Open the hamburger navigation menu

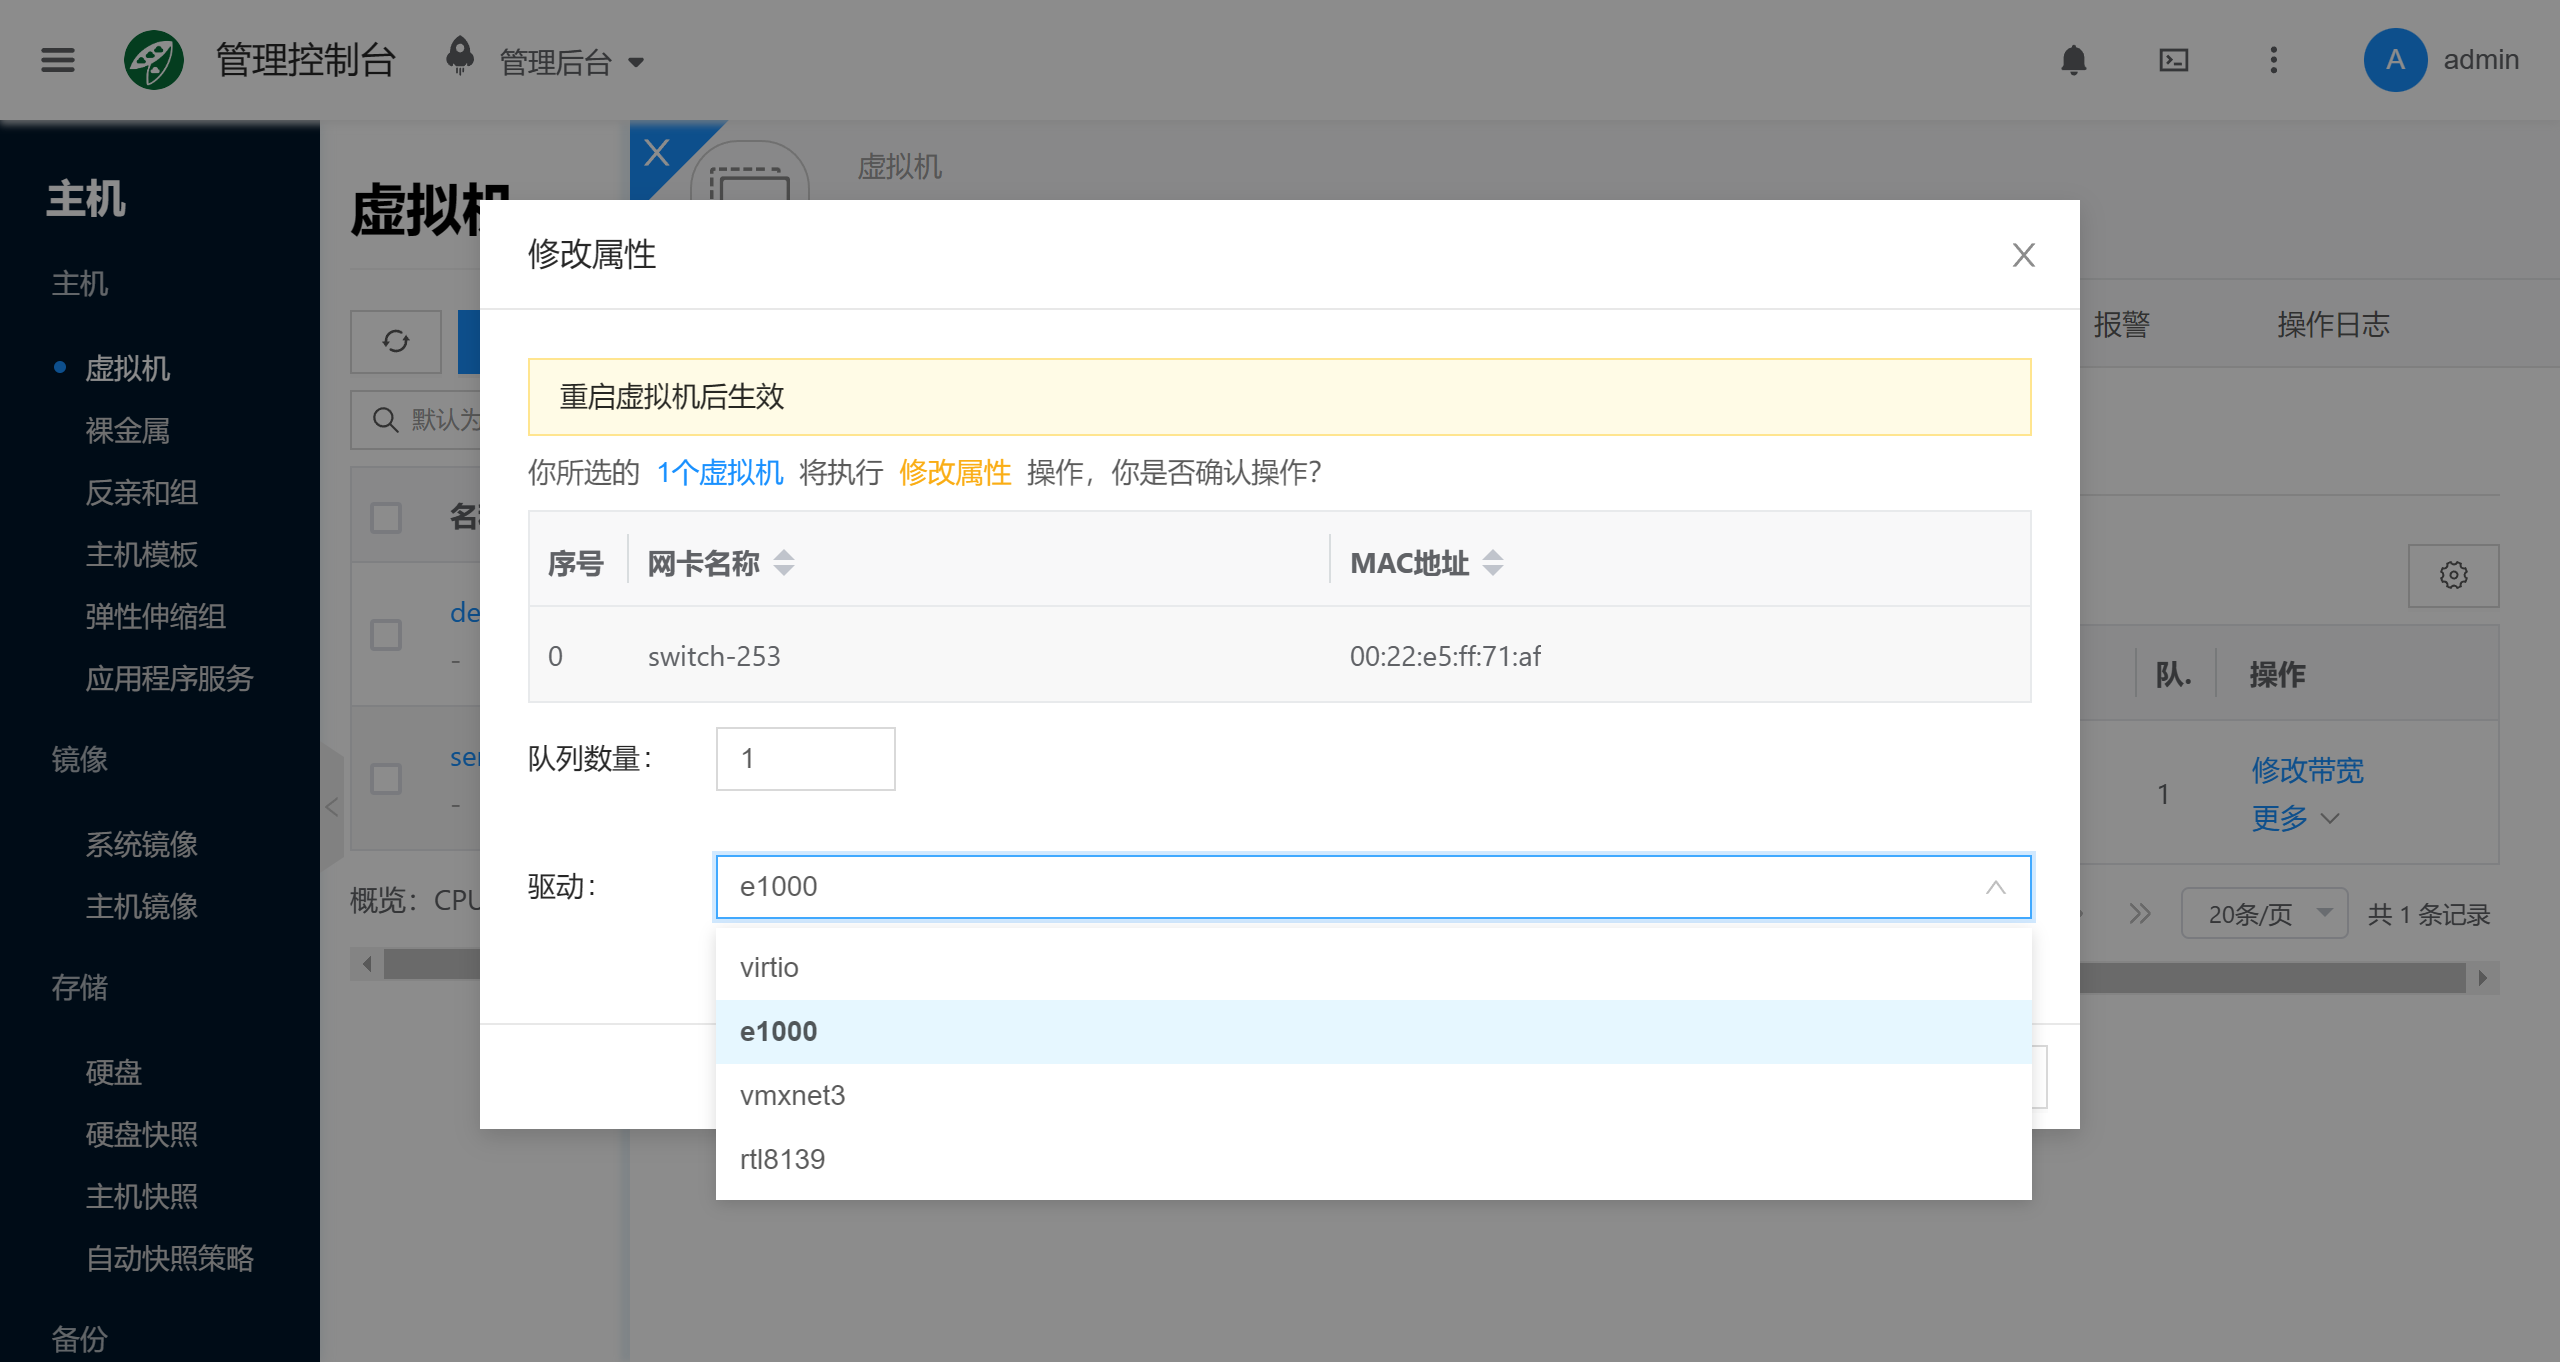58,60
